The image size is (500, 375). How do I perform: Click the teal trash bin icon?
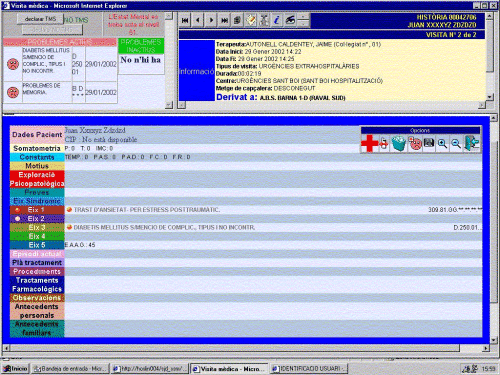(399, 144)
